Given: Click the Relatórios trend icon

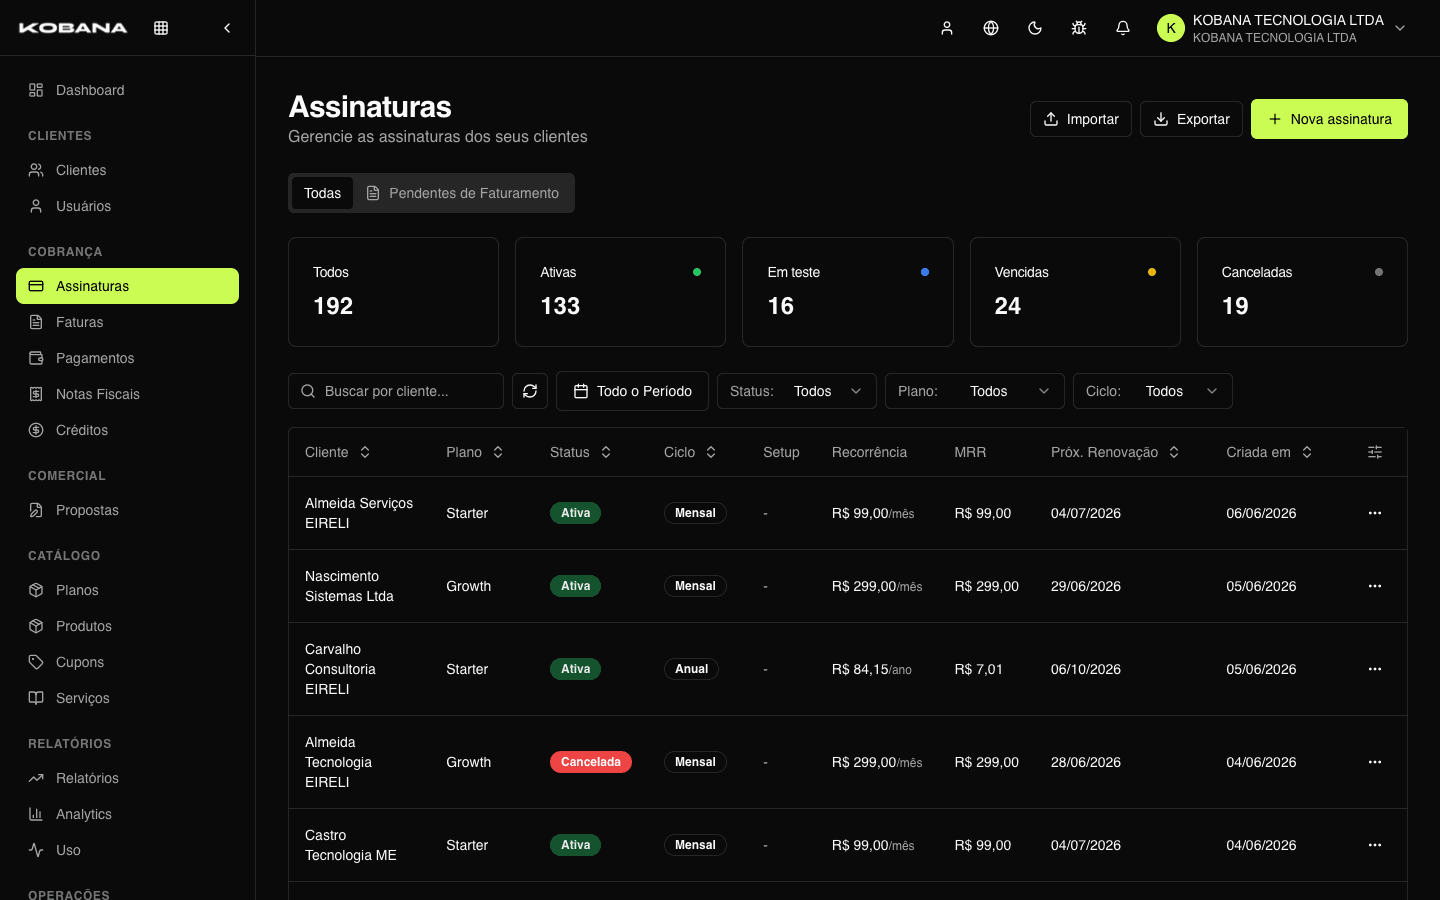Looking at the screenshot, I should (36, 778).
